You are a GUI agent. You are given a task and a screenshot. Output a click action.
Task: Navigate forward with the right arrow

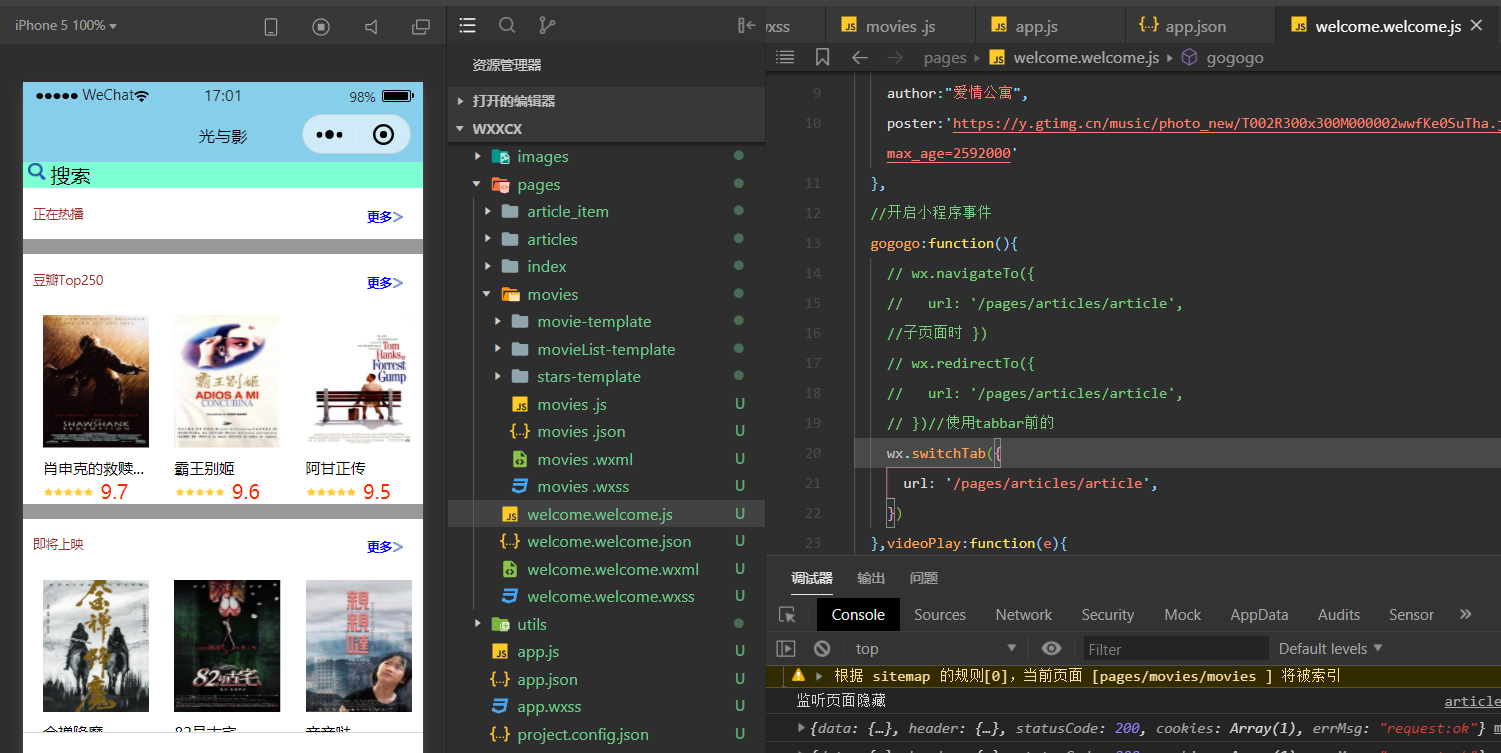point(894,57)
